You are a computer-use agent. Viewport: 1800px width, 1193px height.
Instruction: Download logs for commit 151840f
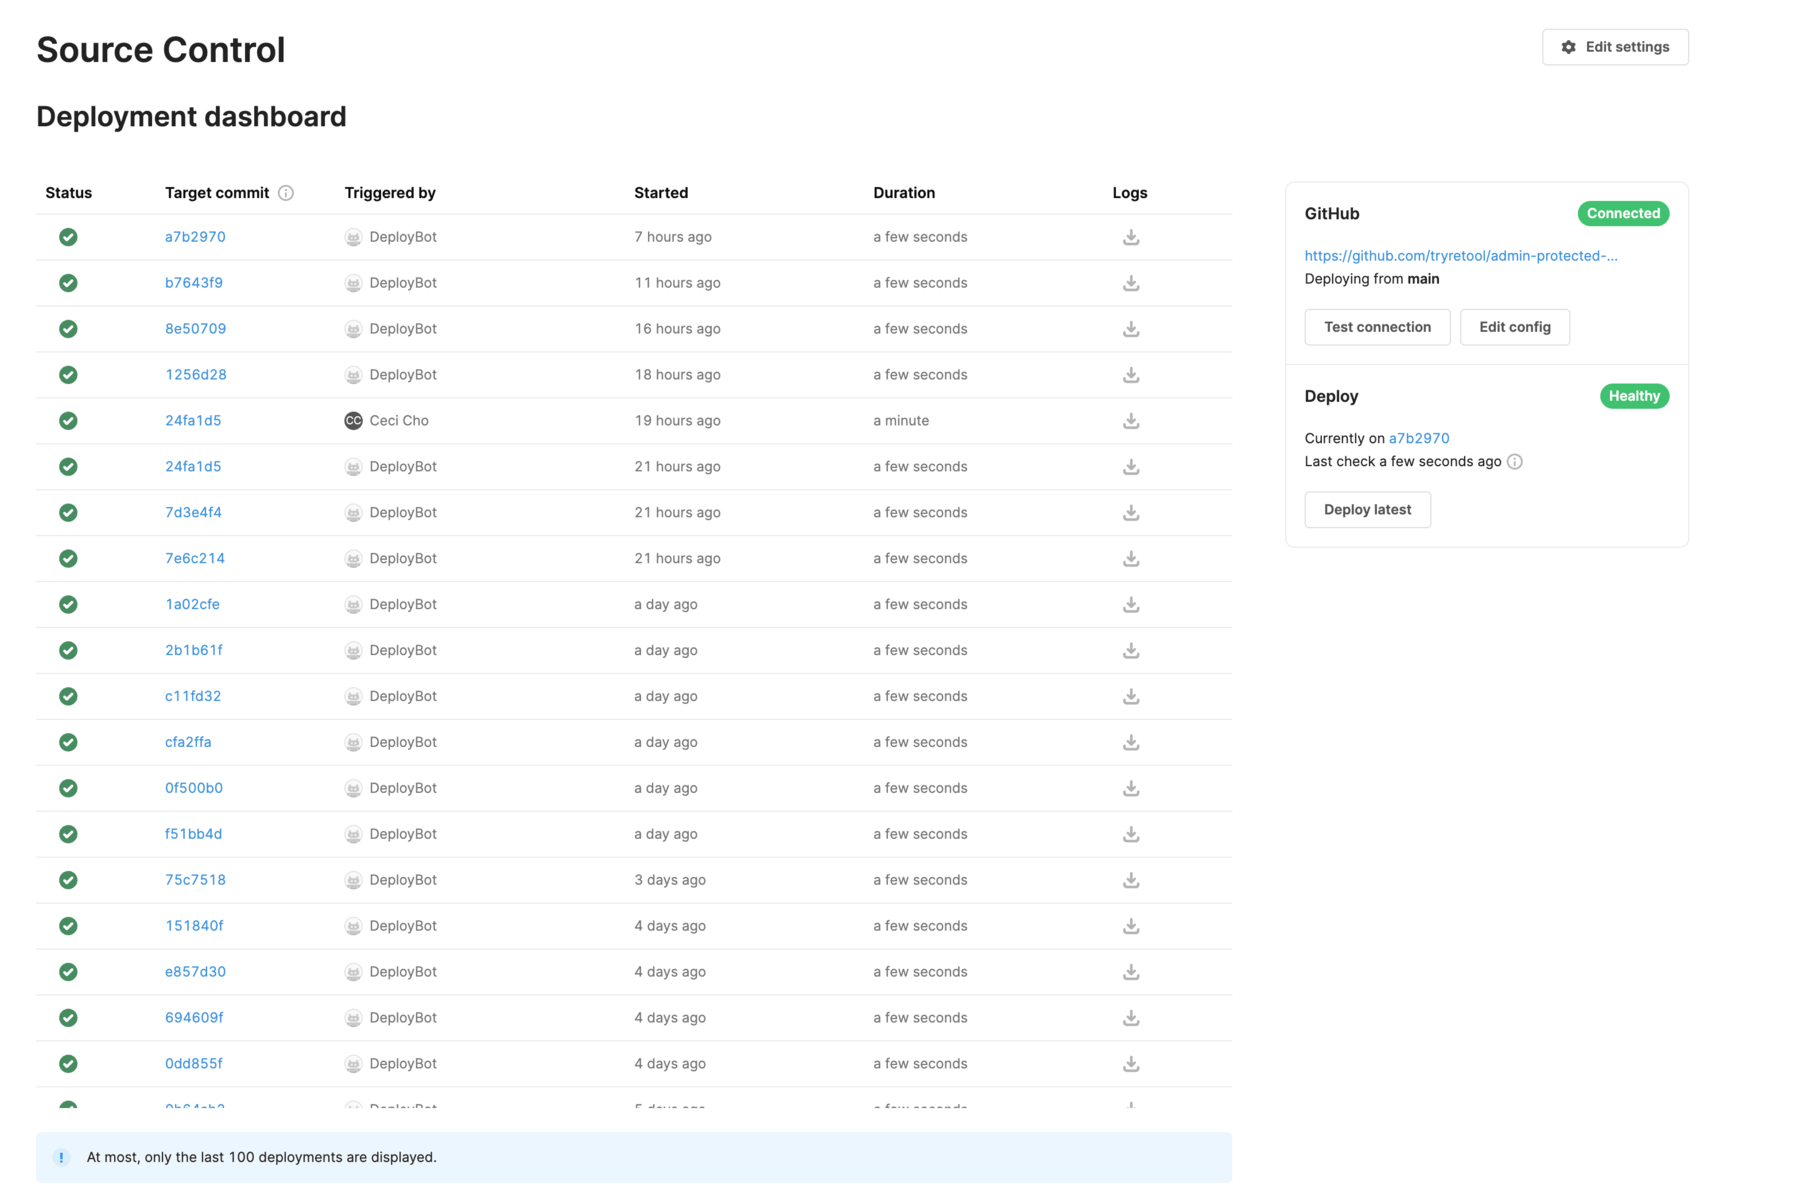(x=1131, y=927)
